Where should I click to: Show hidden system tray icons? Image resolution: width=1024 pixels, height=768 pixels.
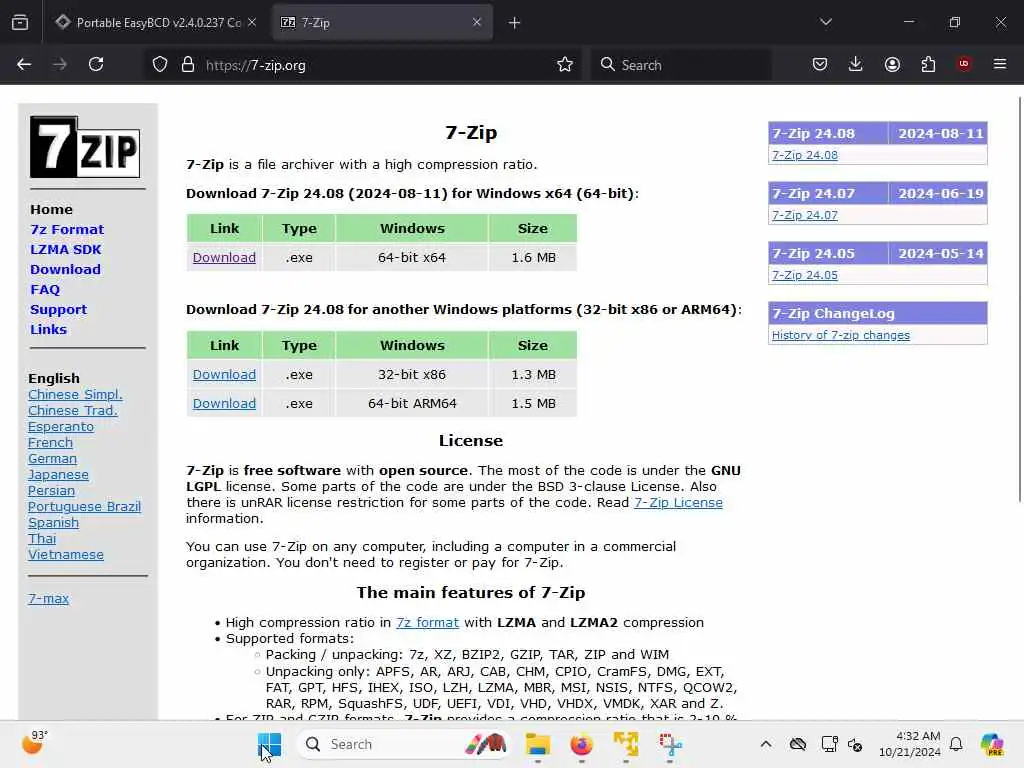766,744
